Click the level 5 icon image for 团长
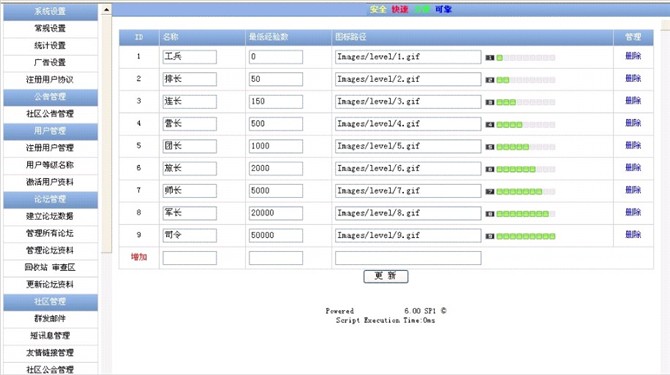This screenshot has height=375, width=670. pos(520,147)
